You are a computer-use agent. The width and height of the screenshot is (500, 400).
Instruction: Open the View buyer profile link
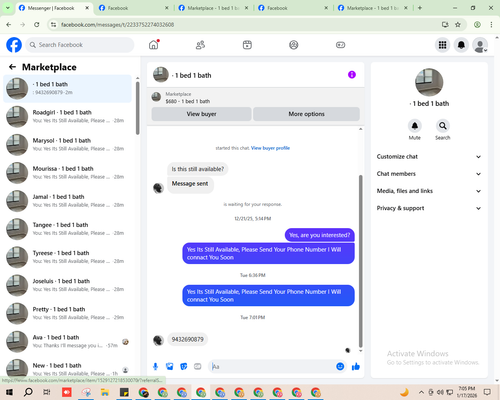[x=270, y=148]
